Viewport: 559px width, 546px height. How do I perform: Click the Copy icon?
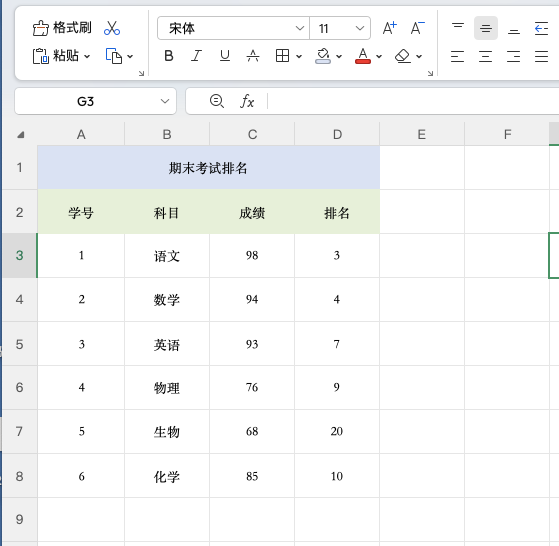click(x=114, y=56)
